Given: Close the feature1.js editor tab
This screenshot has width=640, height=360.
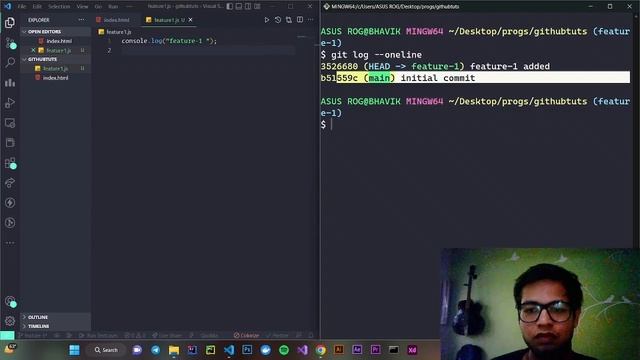Looking at the screenshot, I should click(191, 20).
